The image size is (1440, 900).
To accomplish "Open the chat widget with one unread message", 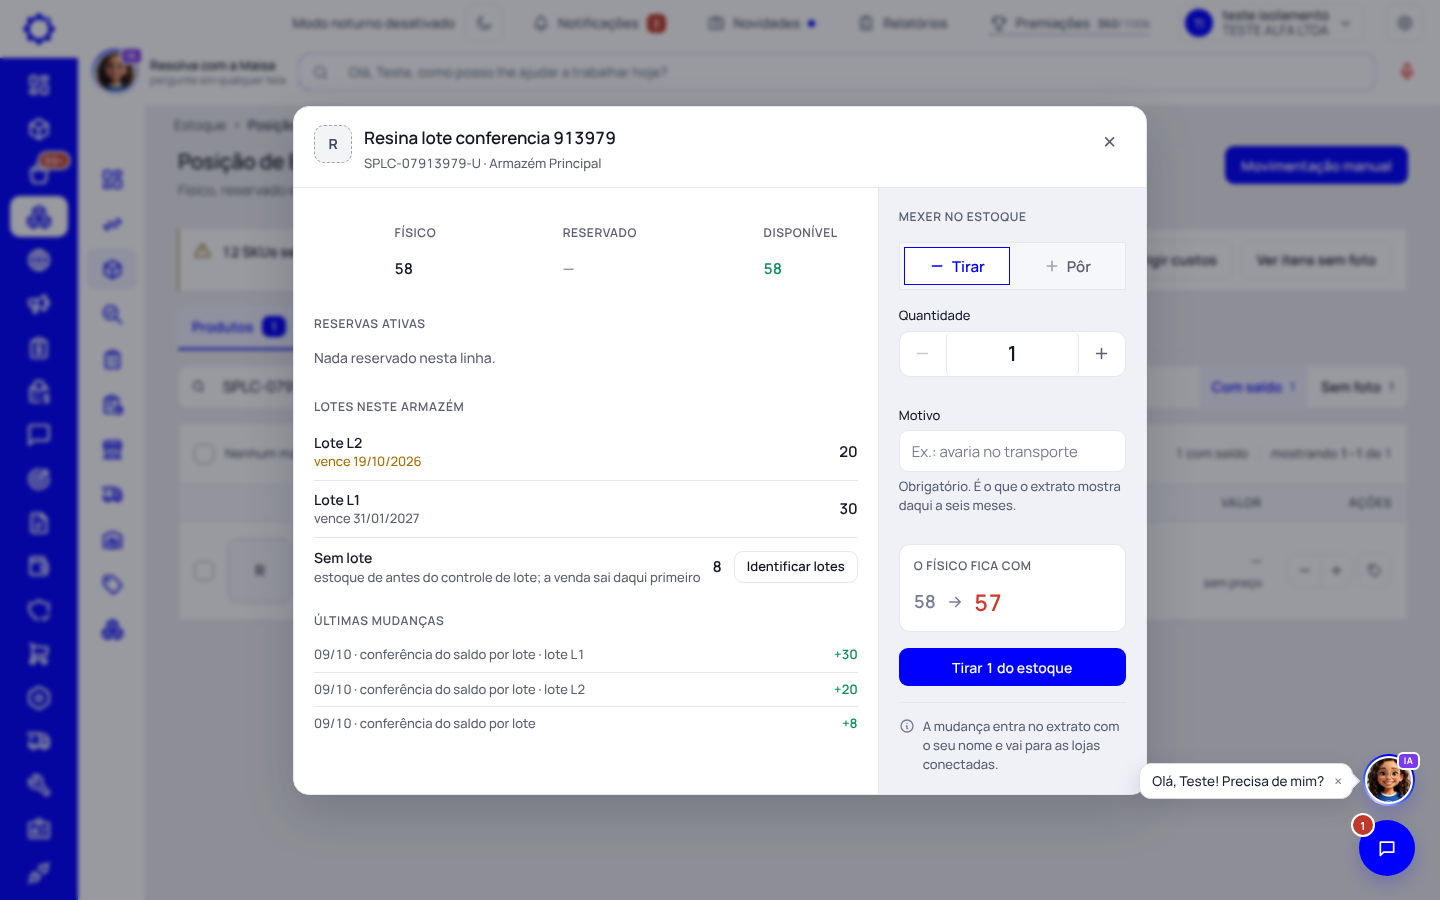I will (1386, 848).
